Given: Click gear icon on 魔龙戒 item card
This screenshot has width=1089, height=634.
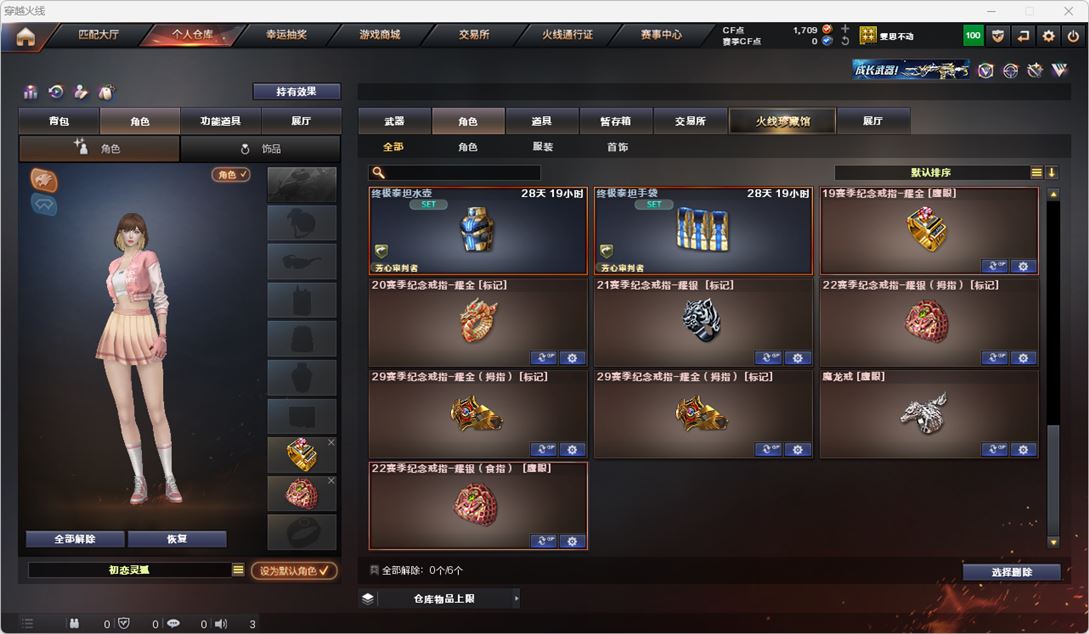Looking at the screenshot, I should click(x=1023, y=449).
